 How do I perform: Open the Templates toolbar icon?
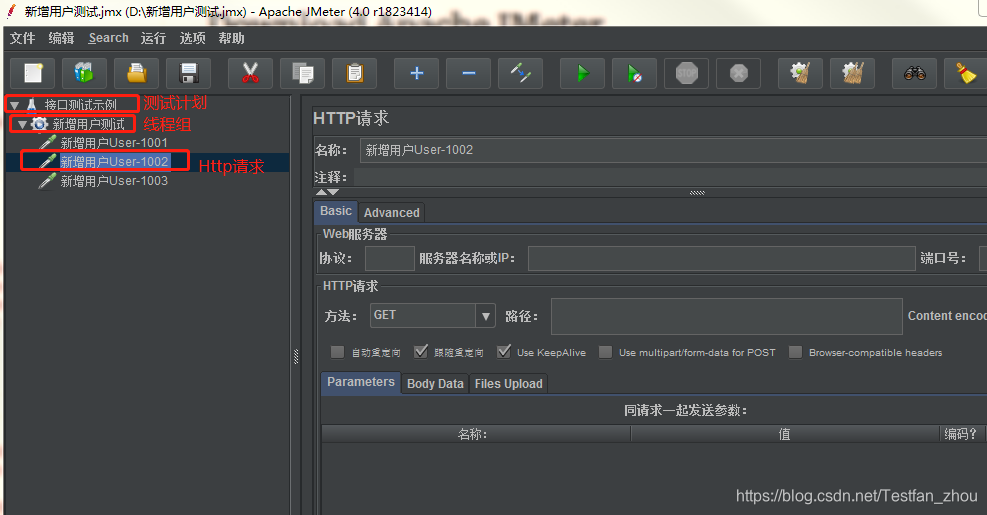84,74
